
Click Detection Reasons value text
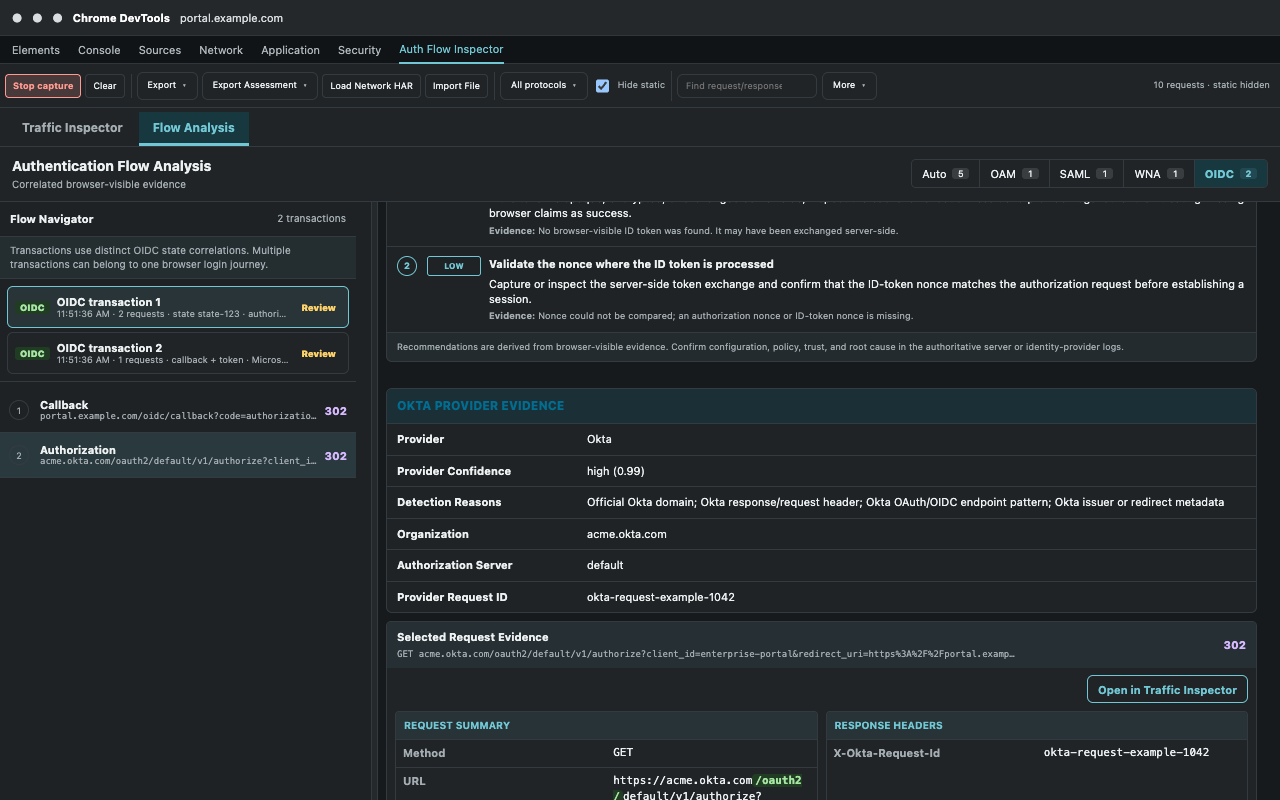click(905, 502)
